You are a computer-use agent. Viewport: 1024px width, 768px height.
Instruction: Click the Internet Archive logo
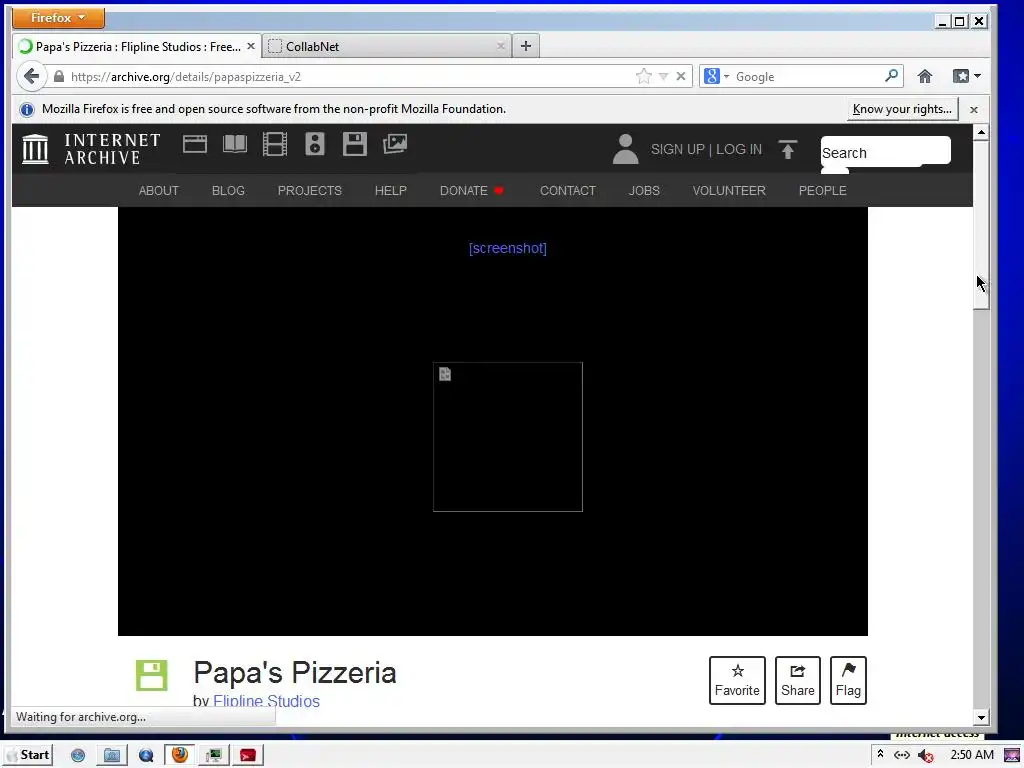coord(91,149)
